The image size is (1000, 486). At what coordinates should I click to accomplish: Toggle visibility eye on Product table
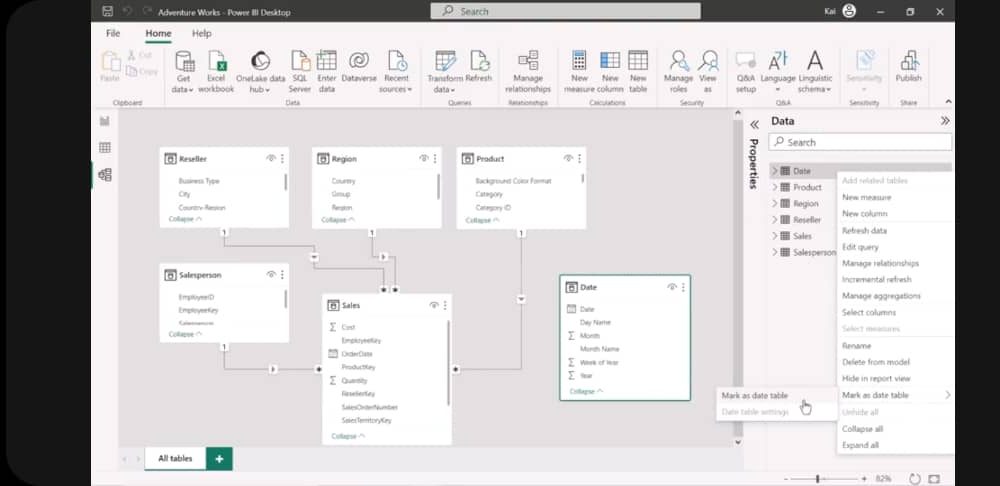coord(568,158)
